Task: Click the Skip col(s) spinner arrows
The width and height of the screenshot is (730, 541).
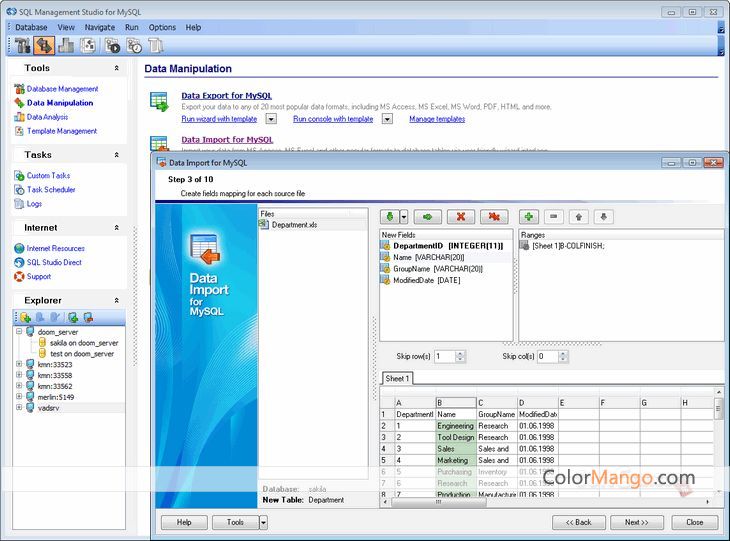Action: 563,357
